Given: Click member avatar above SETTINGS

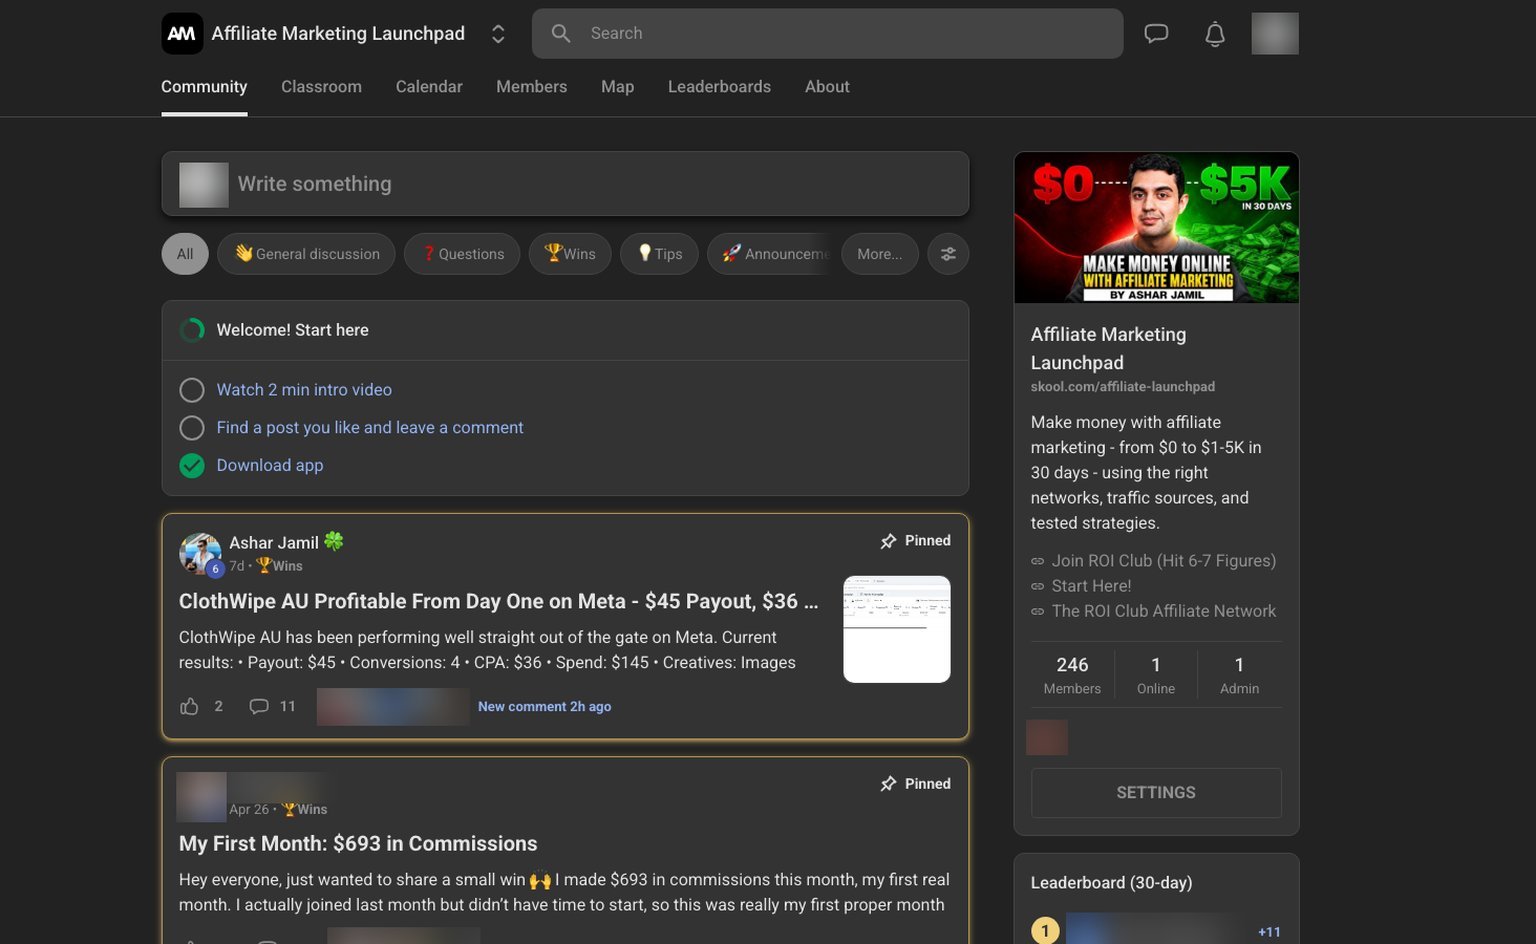Looking at the screenshot, I should [x=1047, y=738].
